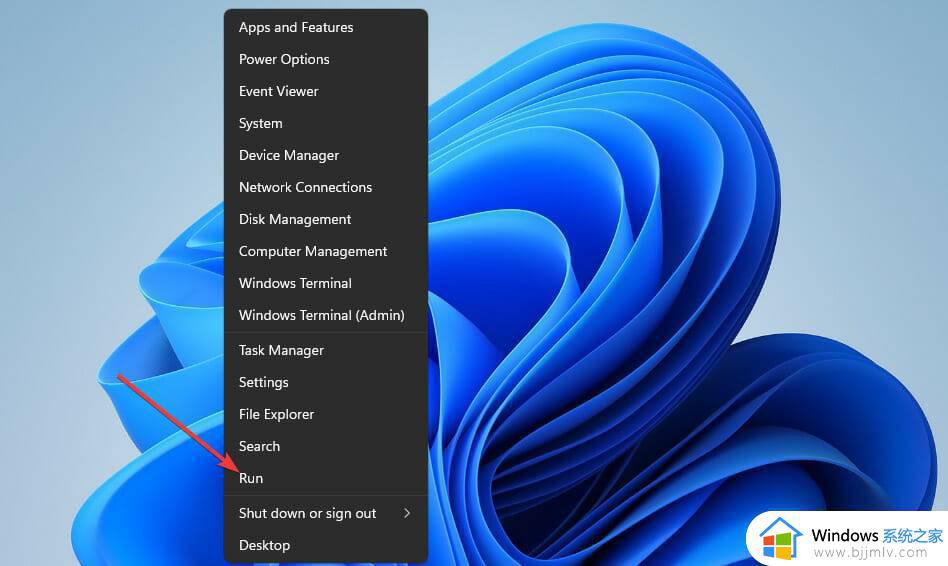Choose the System menu entry
Screen dimensions: 948x566
tap(326, 123)
